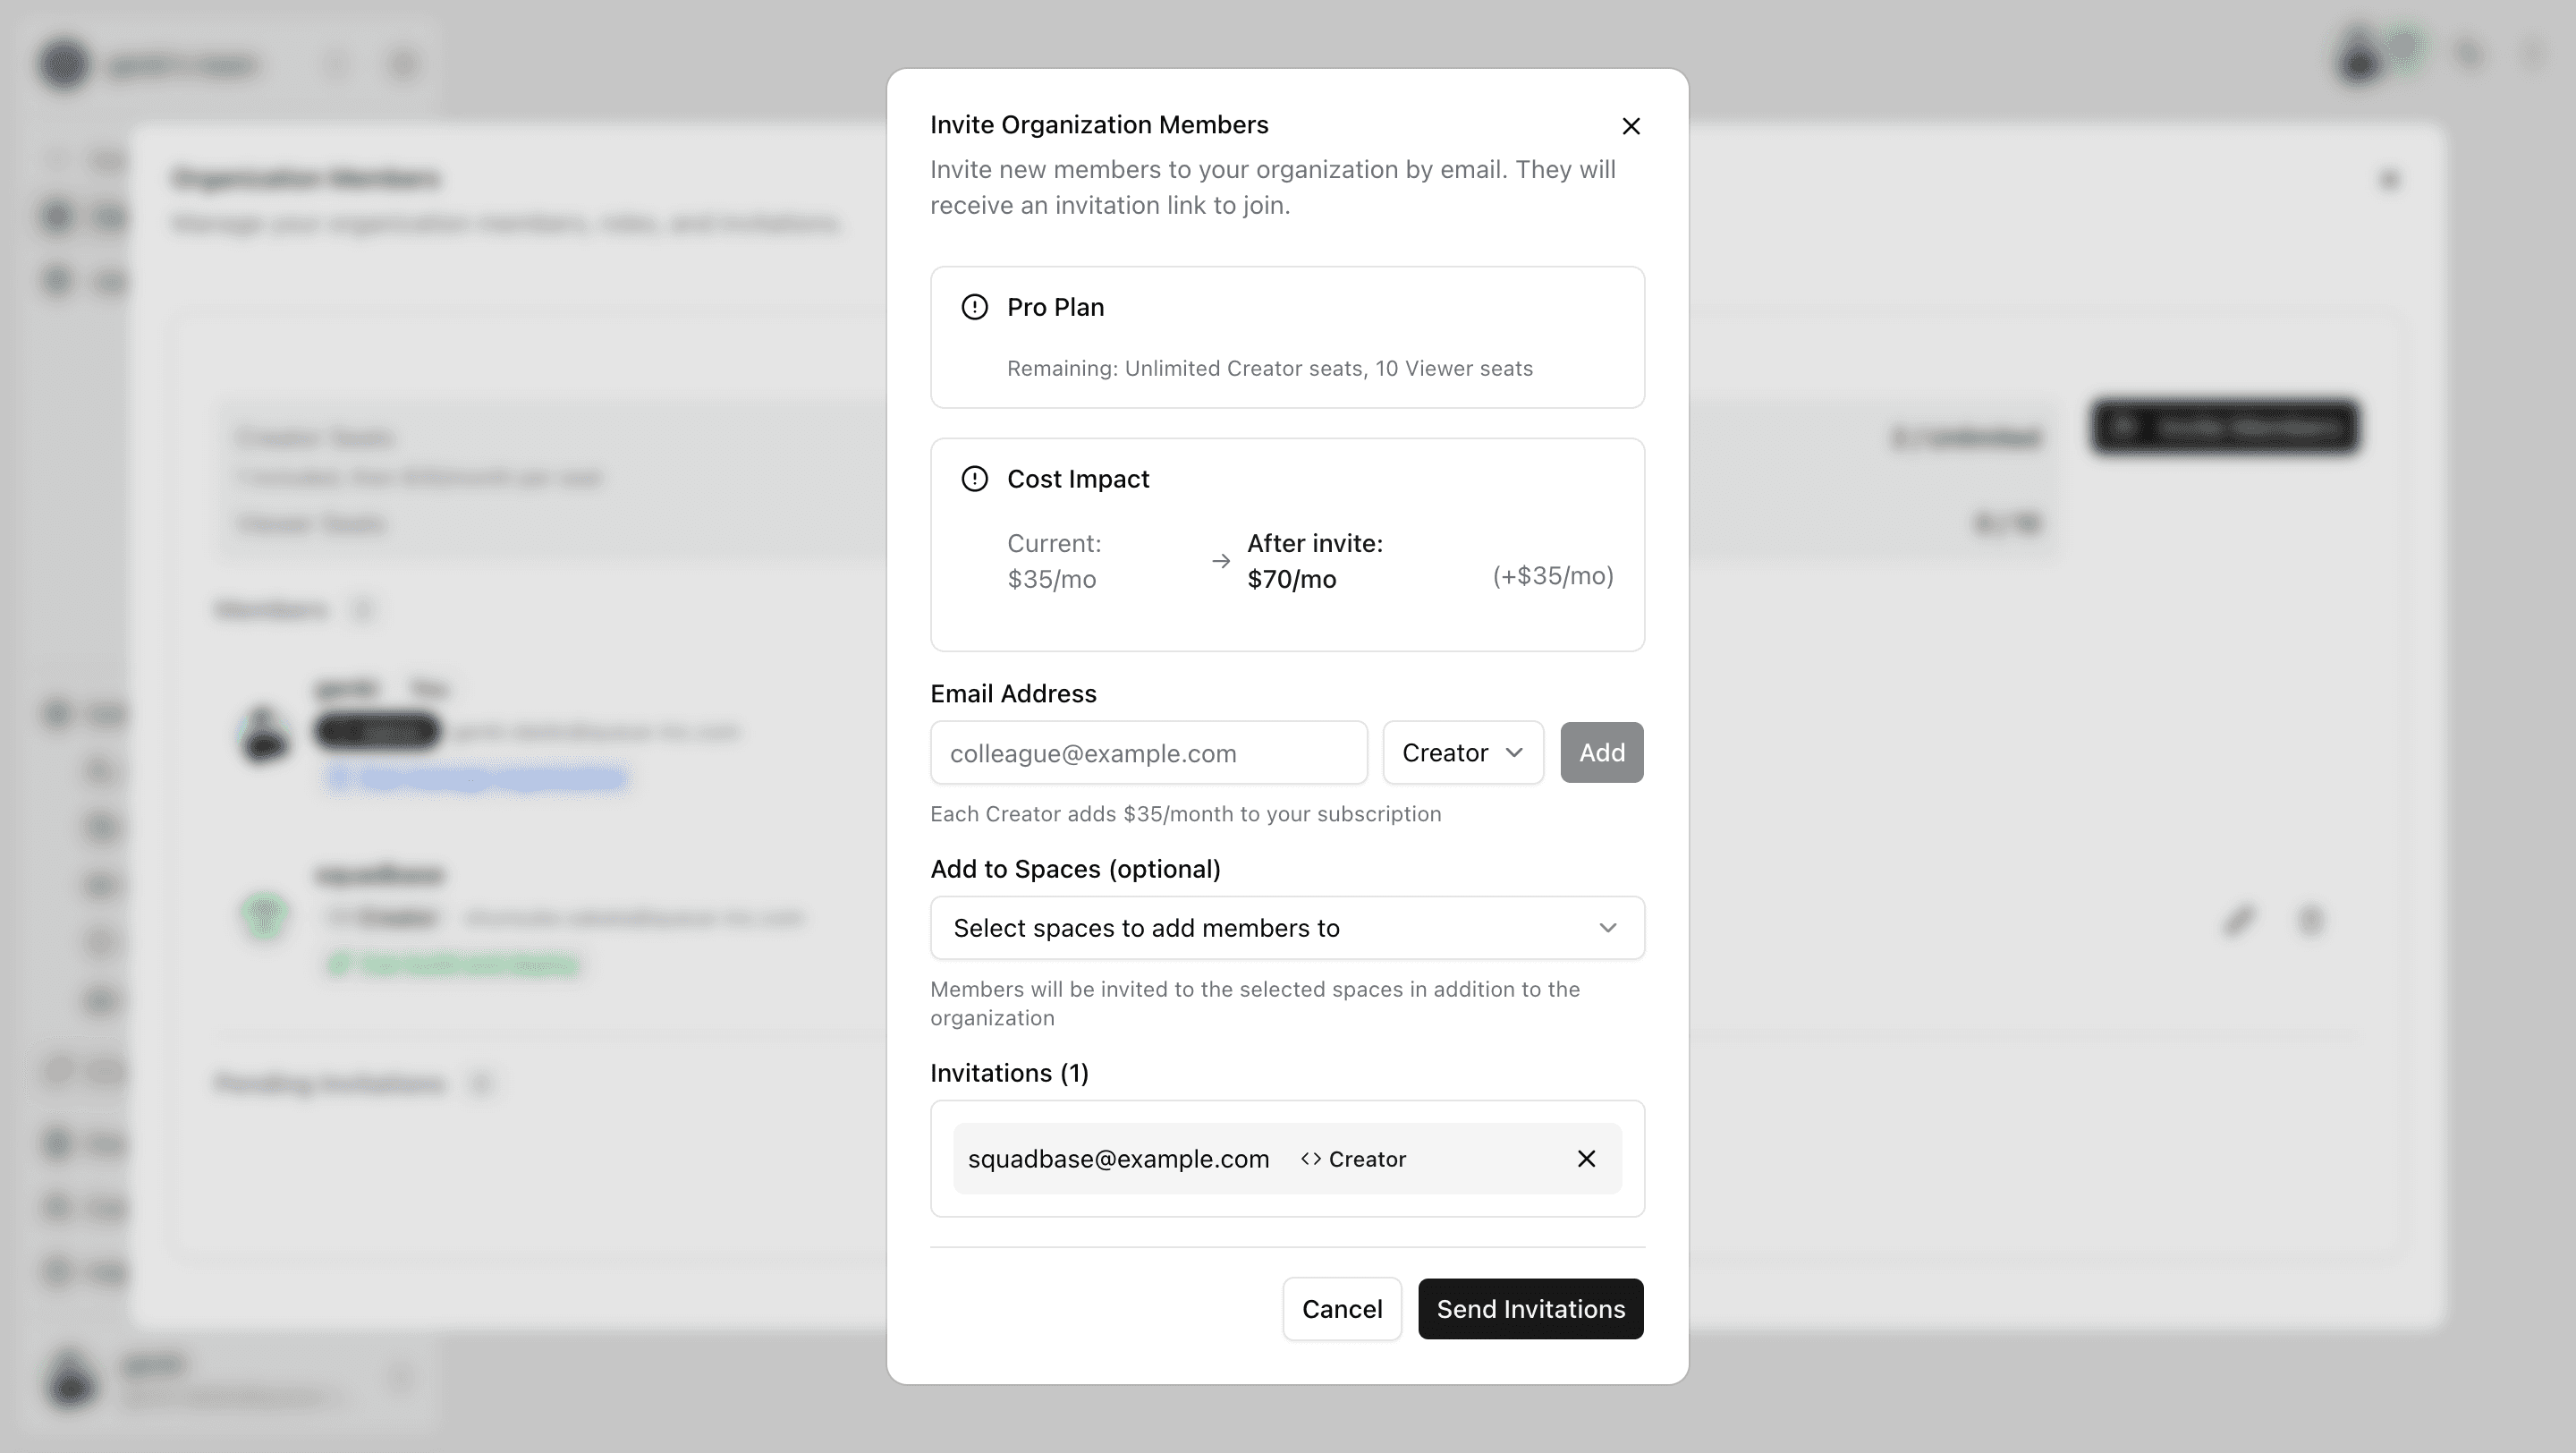Image resolution: width=2576 pixels, height=1453 pixels.
Task: Click the Send Invitations button
Action: point(1529,1309)
